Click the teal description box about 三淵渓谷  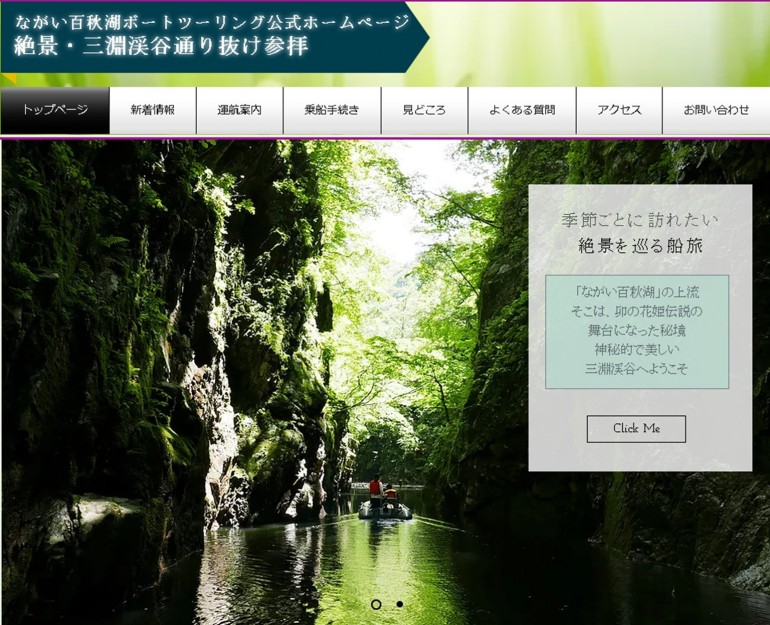point(637,332)
